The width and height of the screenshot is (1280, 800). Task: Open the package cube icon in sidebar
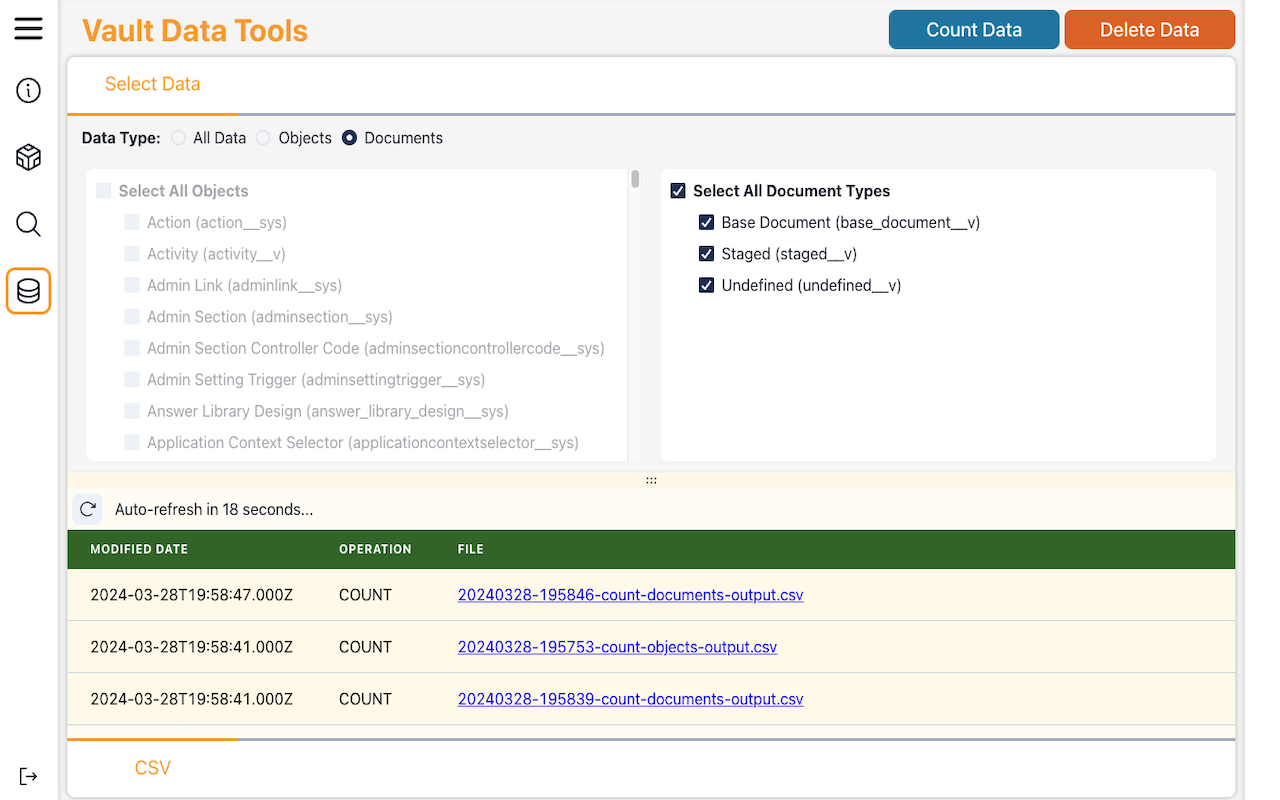click(x=29, y=157)
